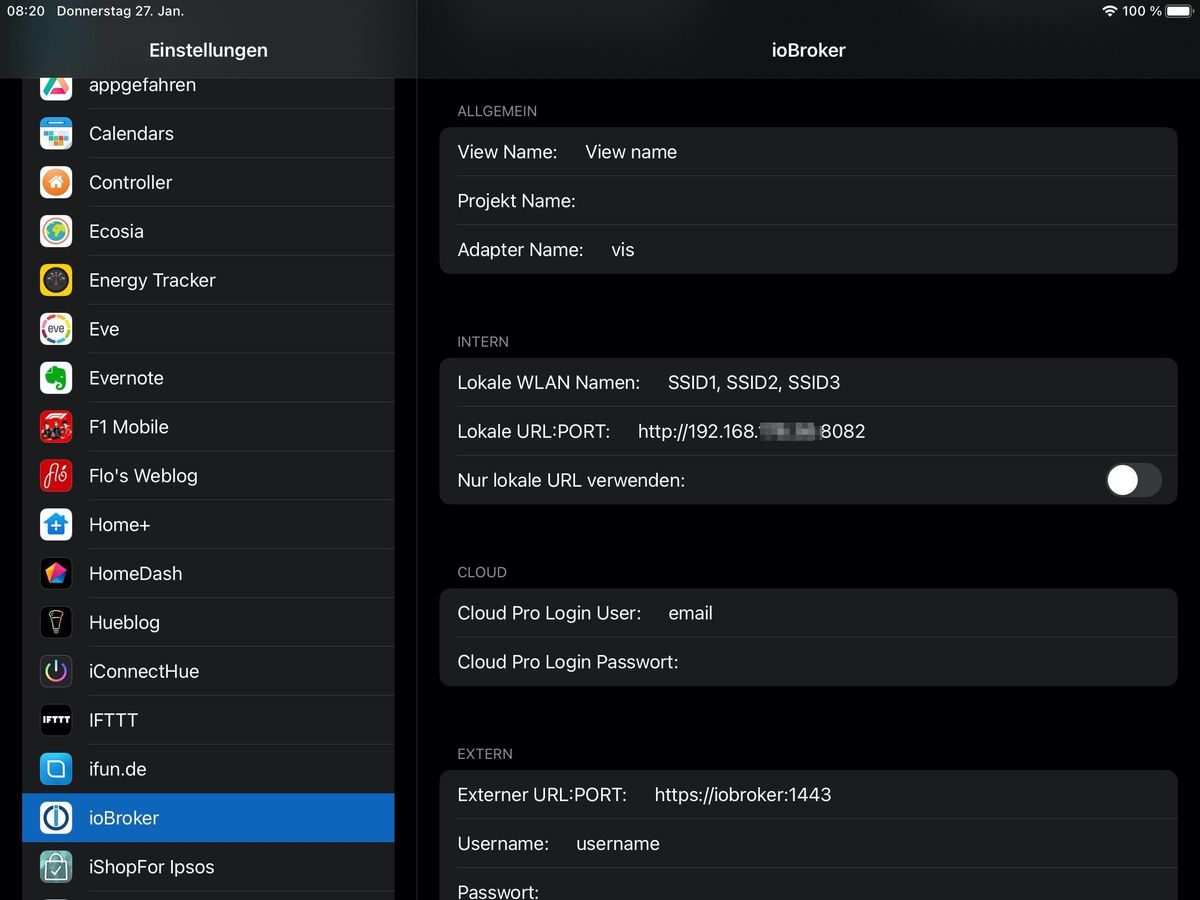
Task: Tap the Eve app icon
Action: [x=56, y=329]
